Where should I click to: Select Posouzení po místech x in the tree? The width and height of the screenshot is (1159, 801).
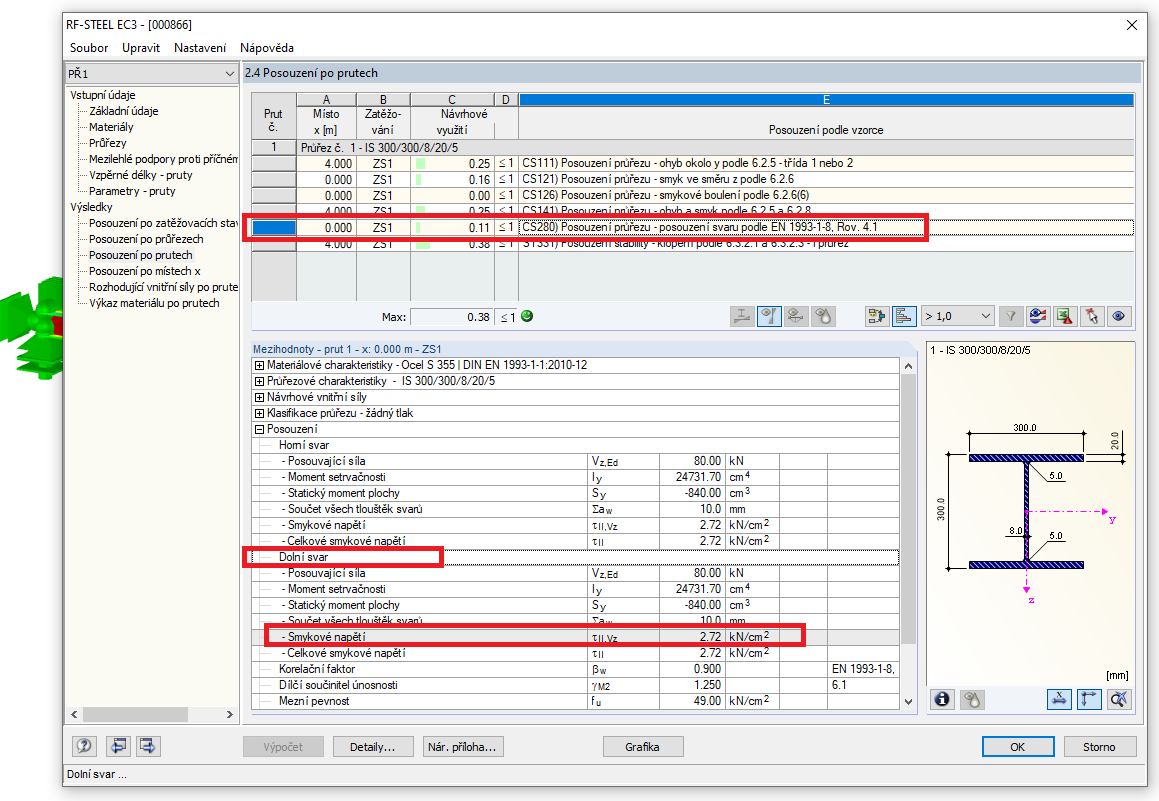tap(144, 271)
